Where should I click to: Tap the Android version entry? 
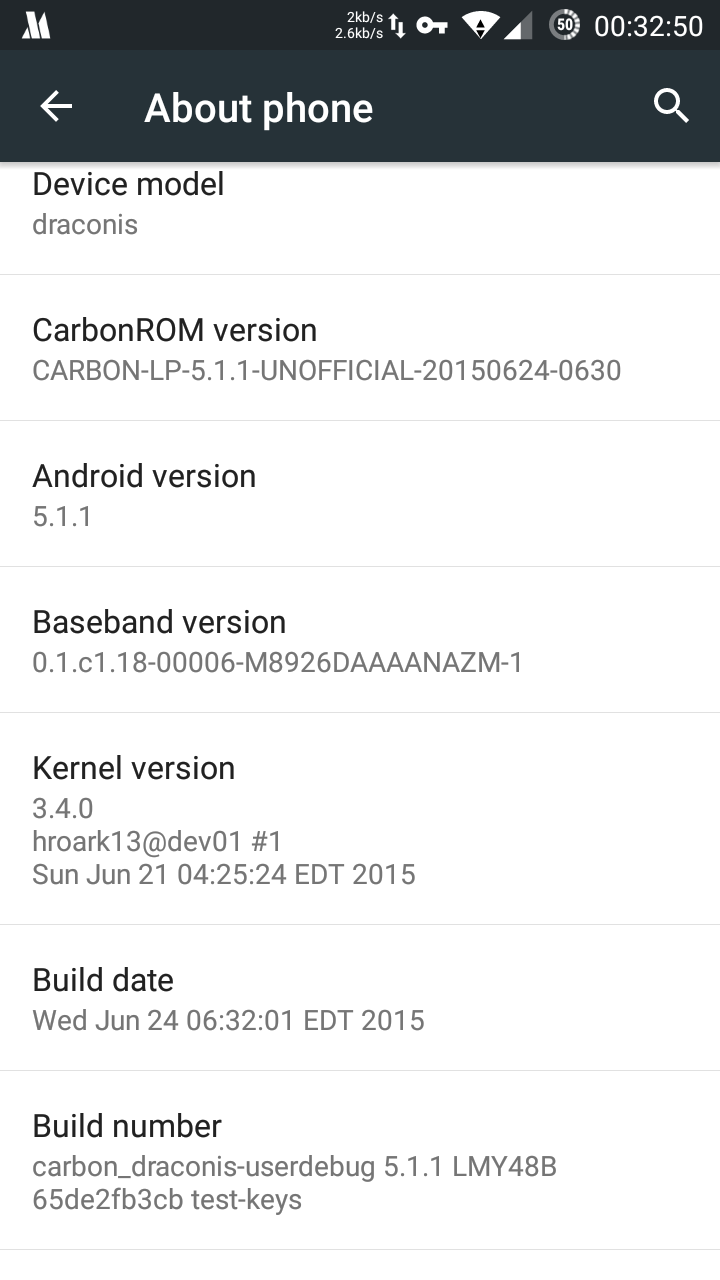(x=360, y=495)
